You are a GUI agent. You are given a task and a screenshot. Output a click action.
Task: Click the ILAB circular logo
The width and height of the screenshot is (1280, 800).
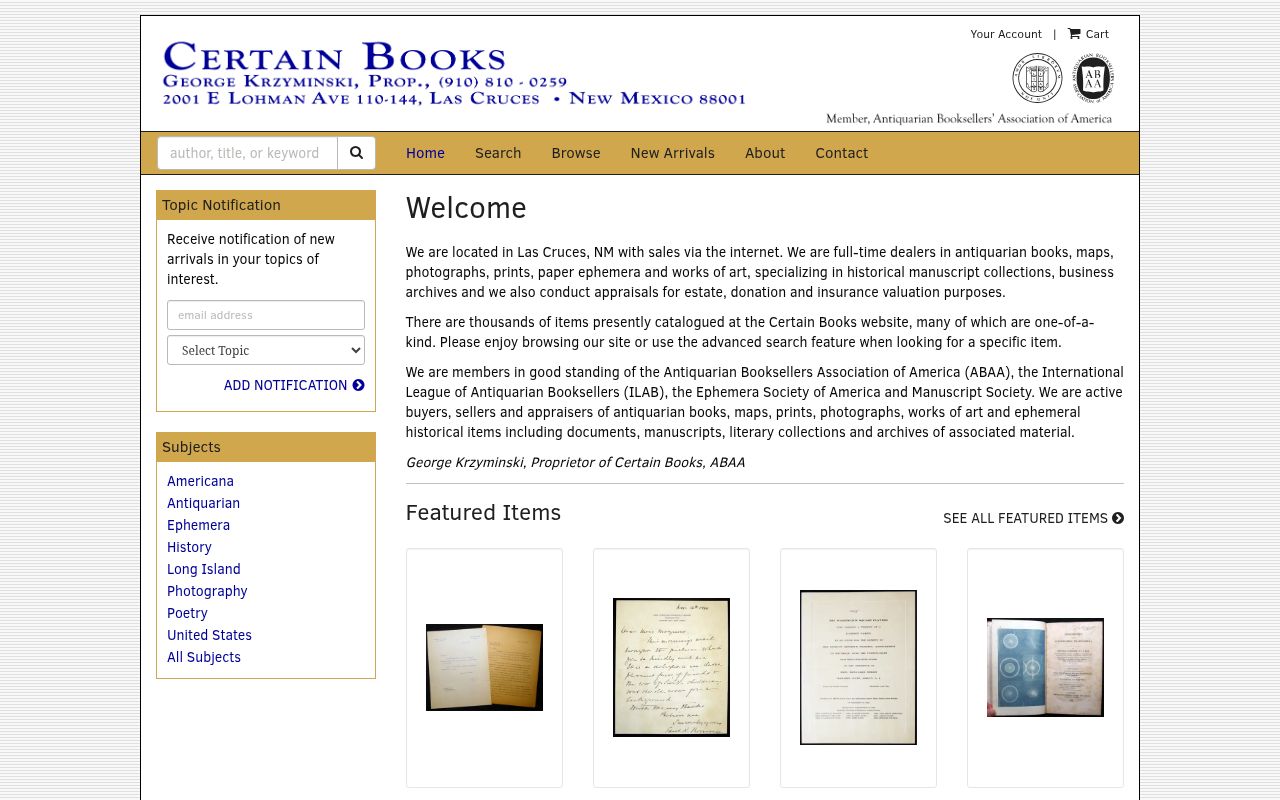point(1037,78)
